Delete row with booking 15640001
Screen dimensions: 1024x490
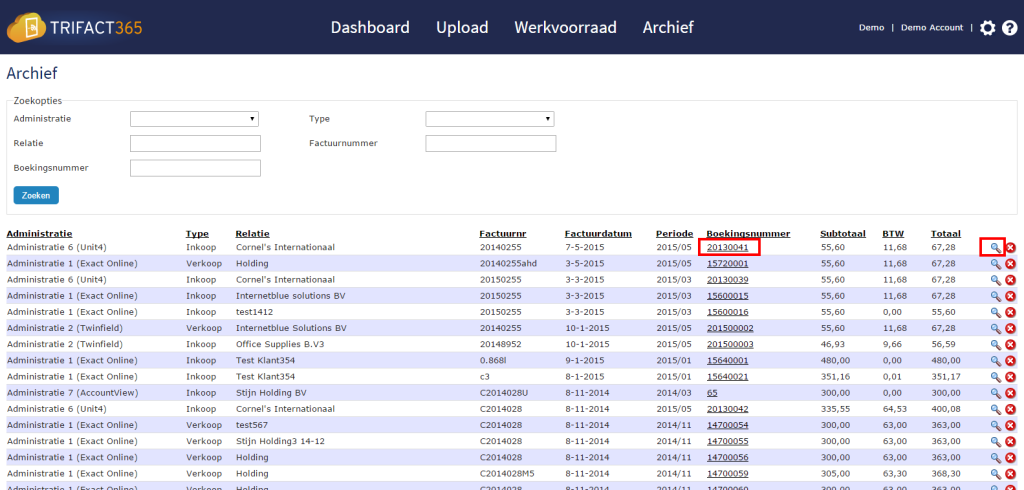[1010, 361]
